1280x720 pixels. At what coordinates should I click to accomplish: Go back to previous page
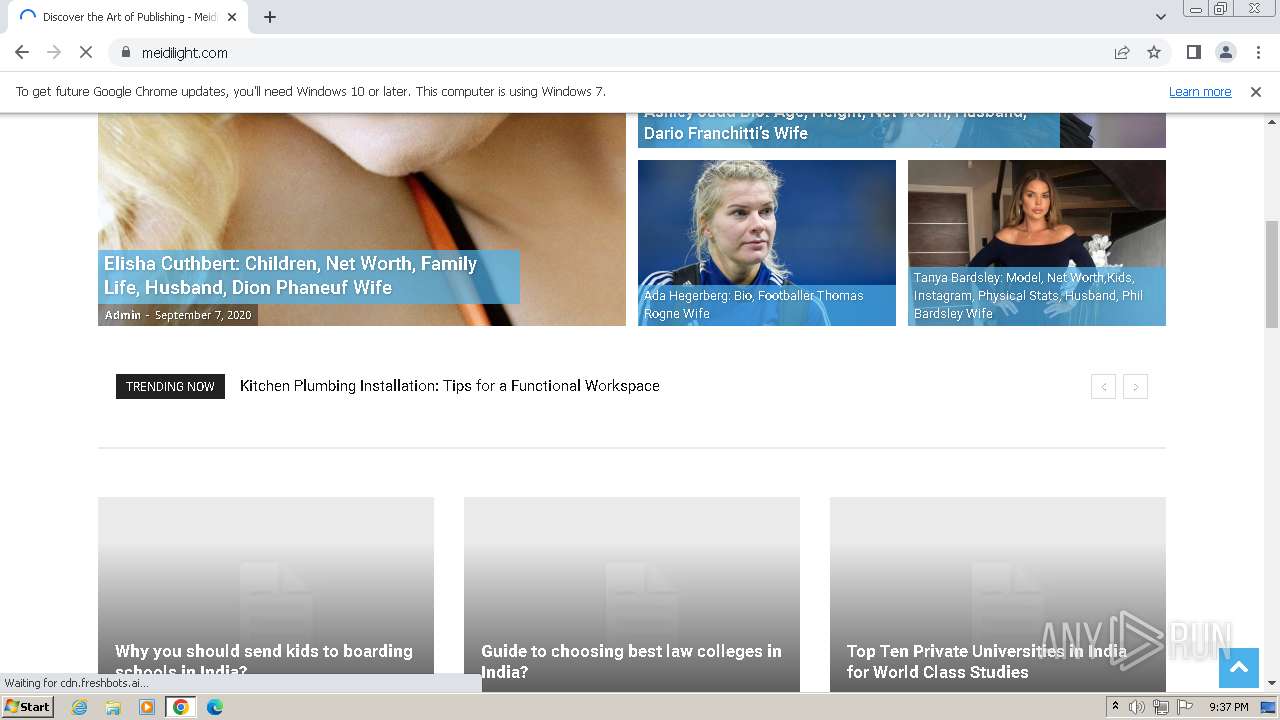[x=22, y=52]
